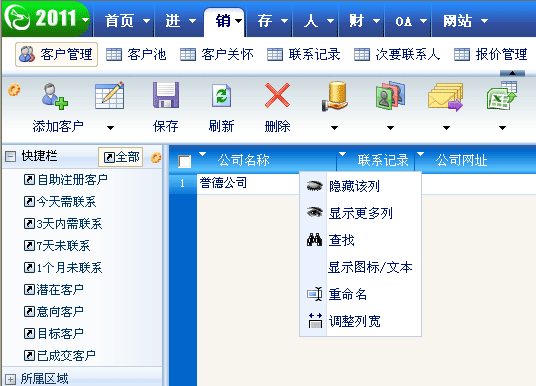Viewport: 536px width, 386px height.
Task: Open the 公司网址 column dropdown arrow
Action: click(x=420, y=154)
